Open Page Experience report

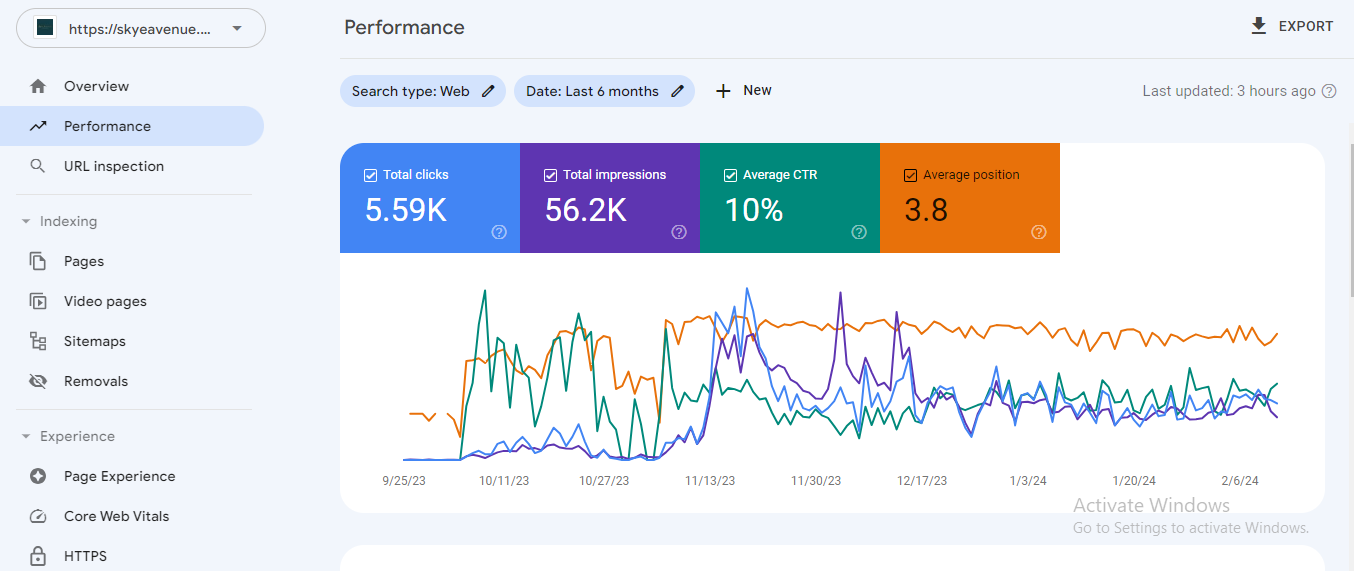(132, 476)
